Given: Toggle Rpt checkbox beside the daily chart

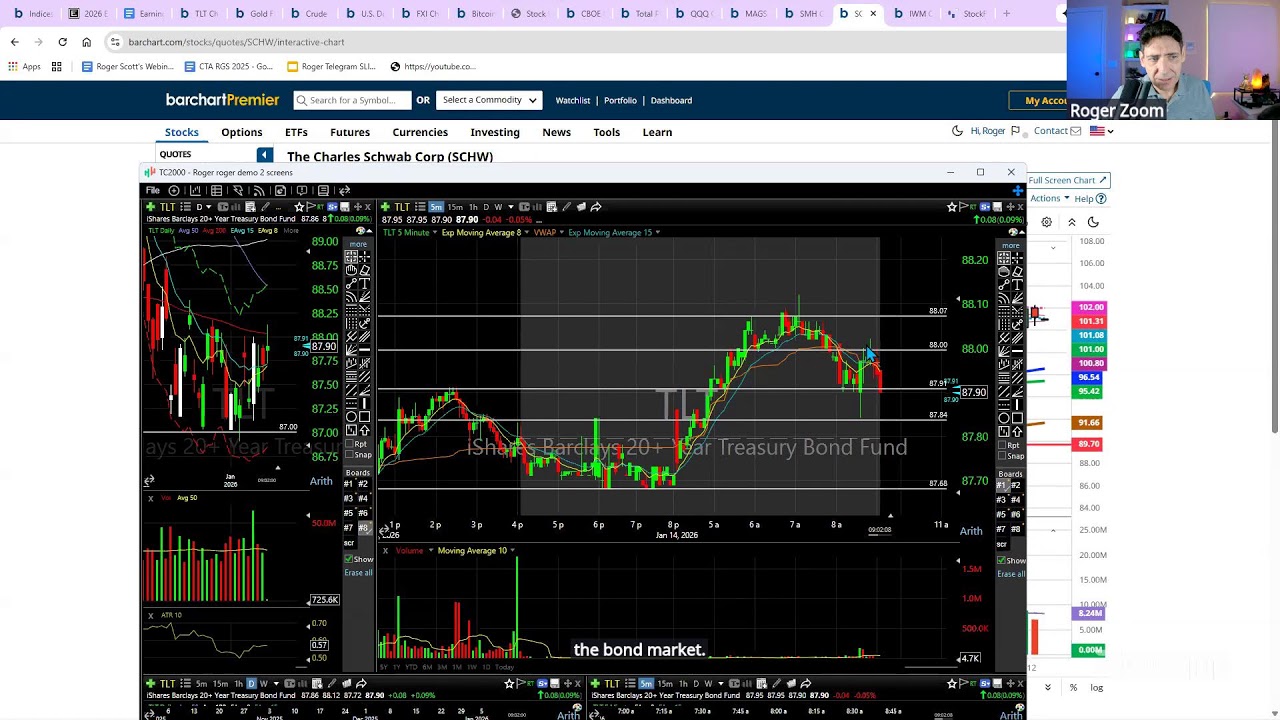Looking at the screenshot, I should (349, 444).
